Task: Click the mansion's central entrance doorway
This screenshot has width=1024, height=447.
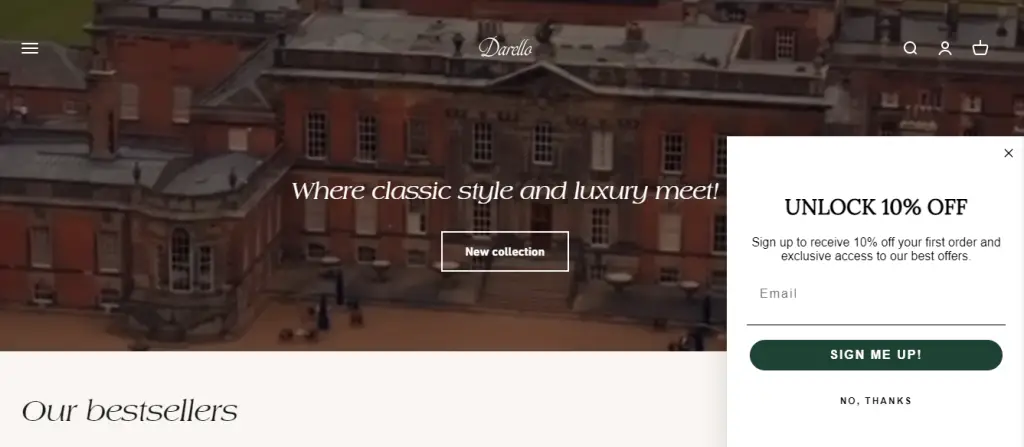Action: (541, 220)
